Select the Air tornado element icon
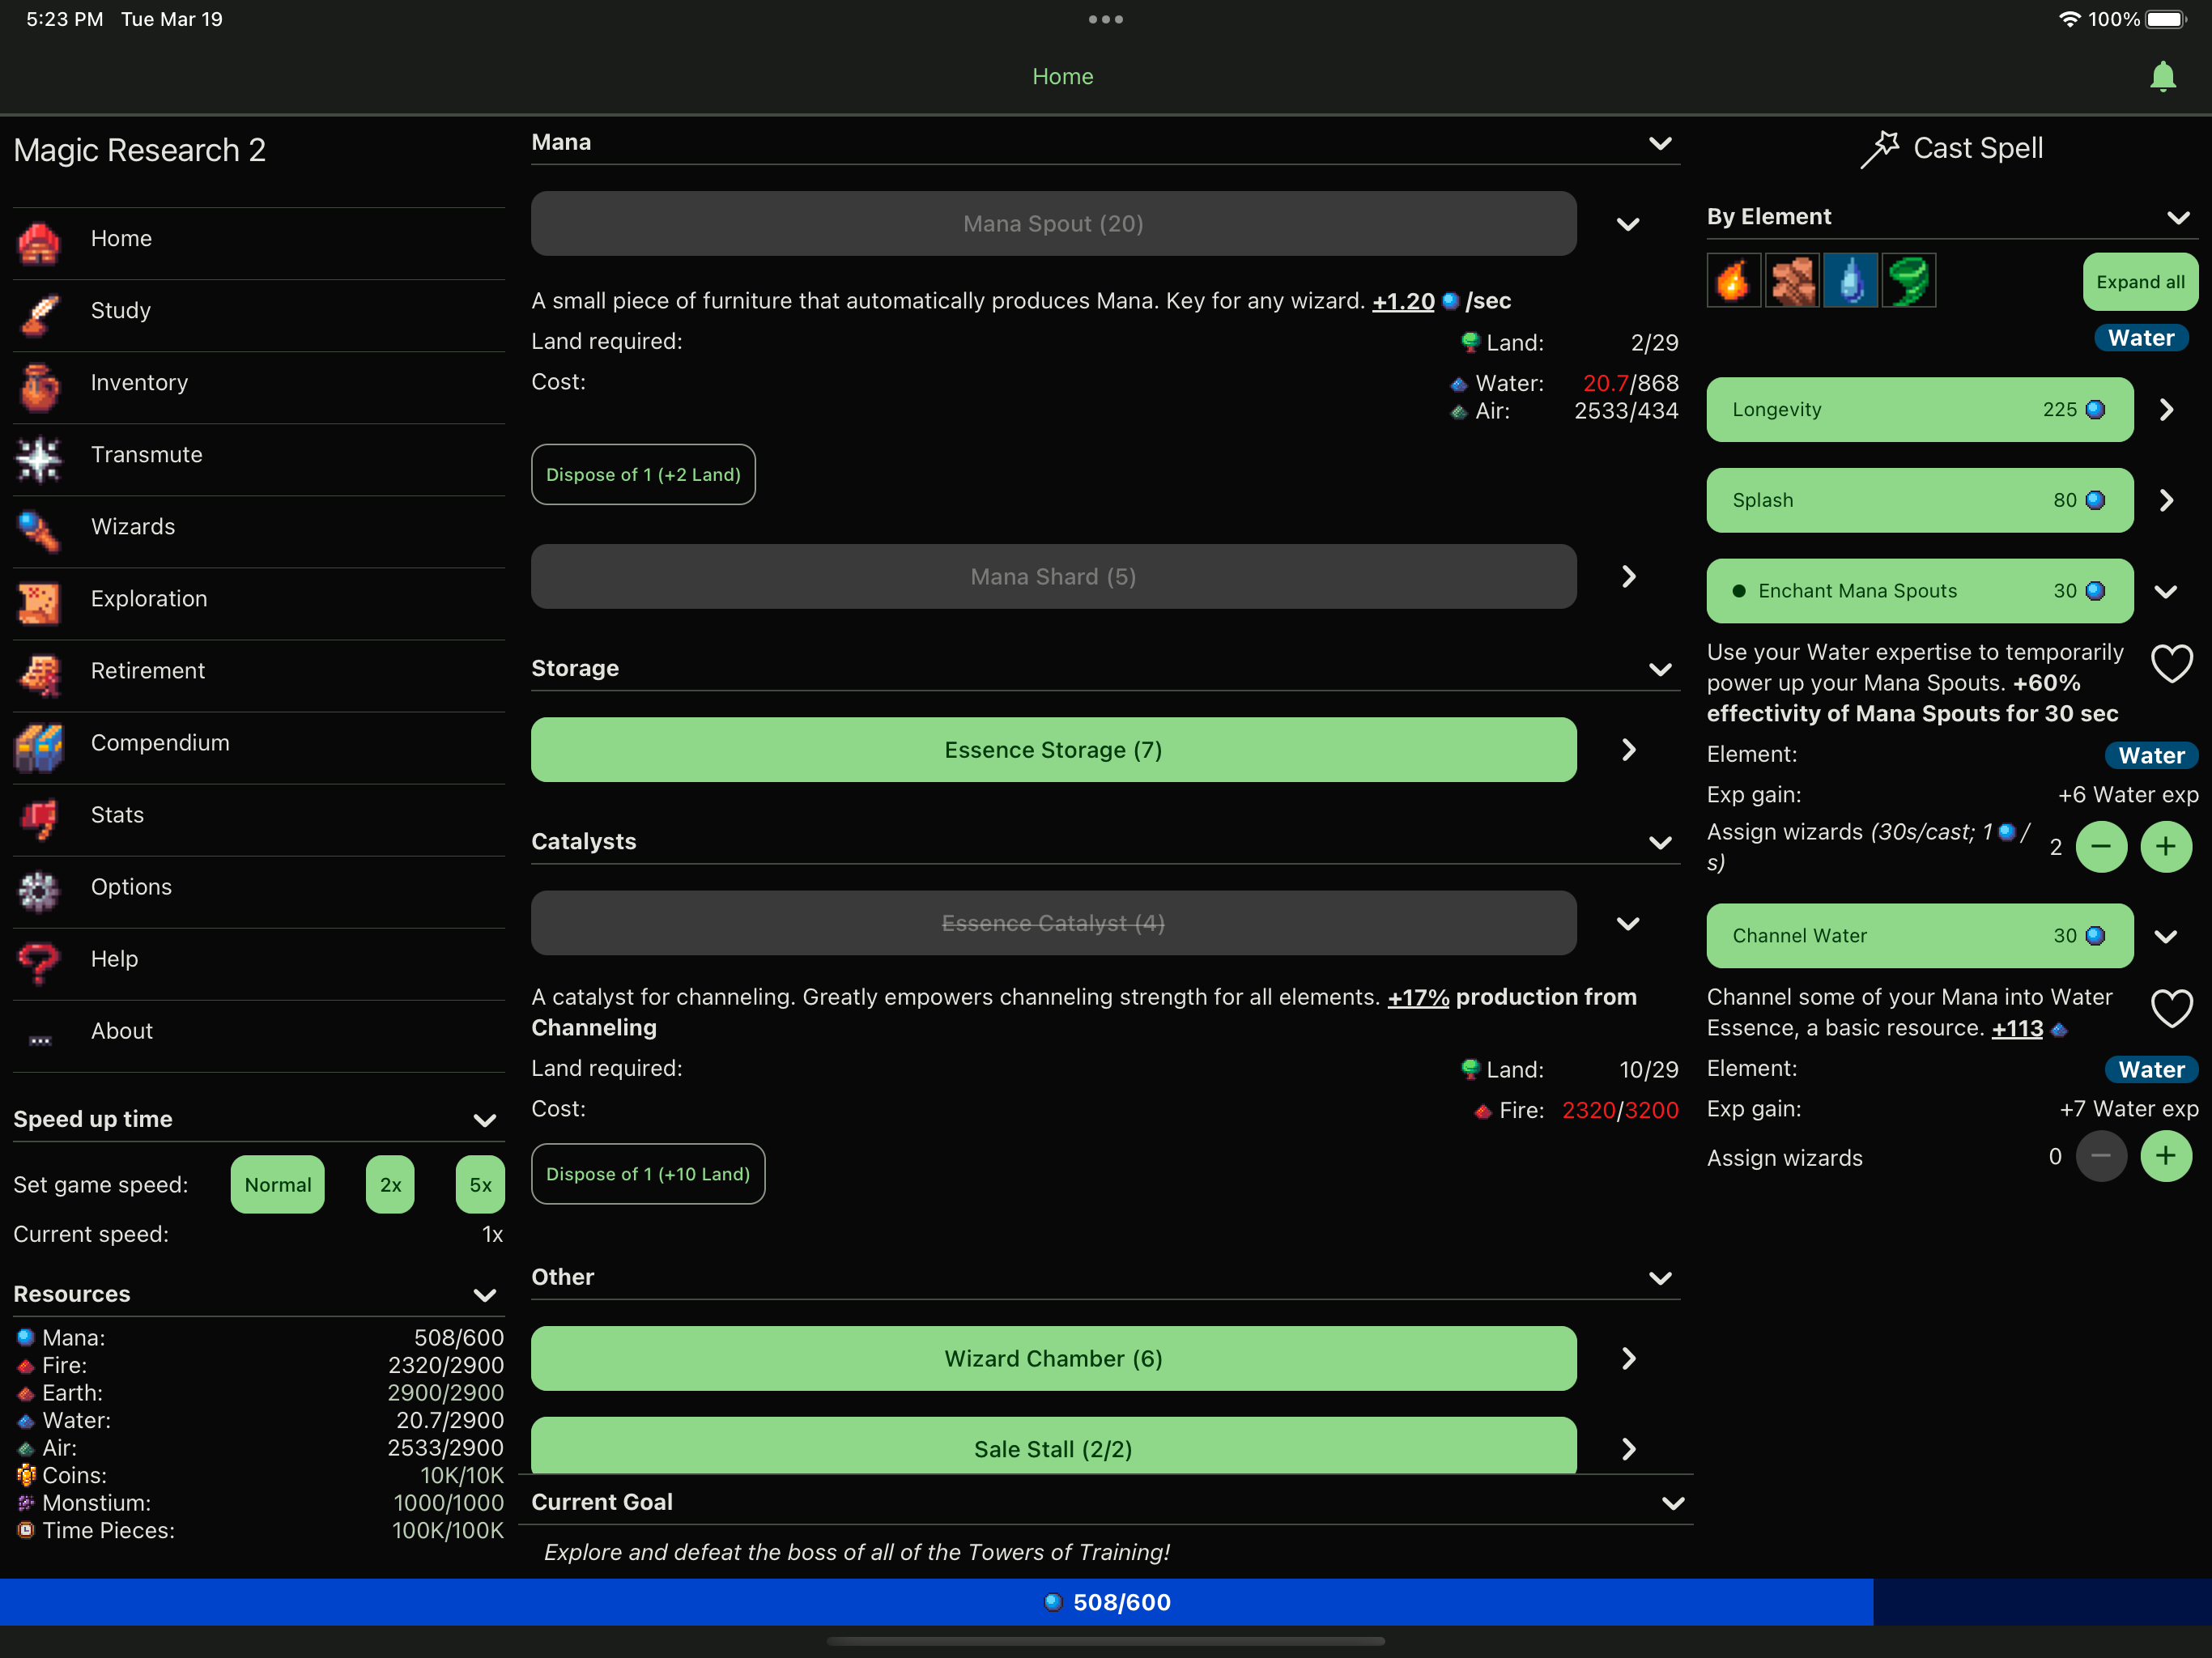 point(1908,281)
